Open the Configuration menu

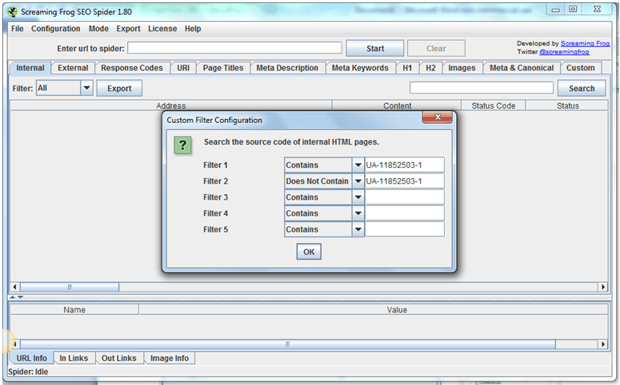pyautogui.click(x=56, y=29)
